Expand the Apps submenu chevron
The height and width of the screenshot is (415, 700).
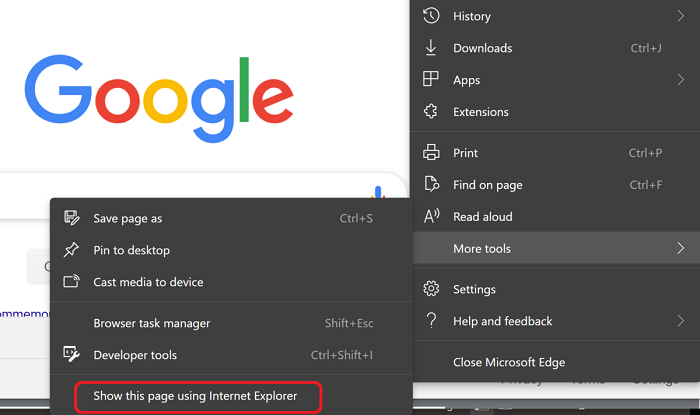(x=680, y=80)
